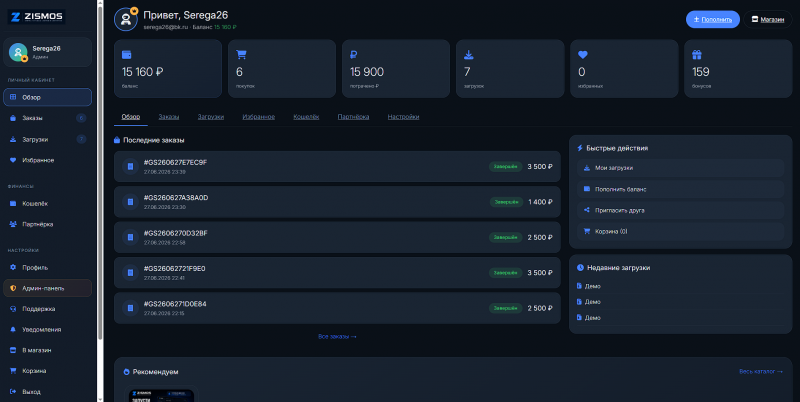Viewport: 800px width, 402px height.
Task: Open Кошелёк in the sidebar
Action: pos(47,204)
